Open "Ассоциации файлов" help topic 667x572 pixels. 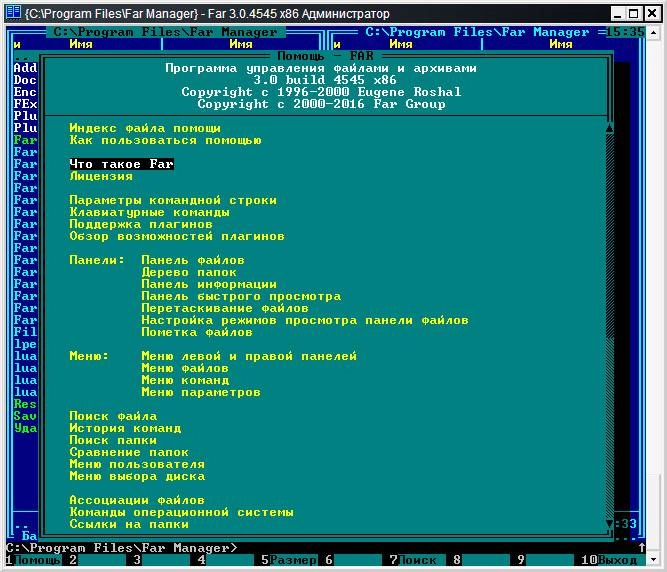pos(137,500)
